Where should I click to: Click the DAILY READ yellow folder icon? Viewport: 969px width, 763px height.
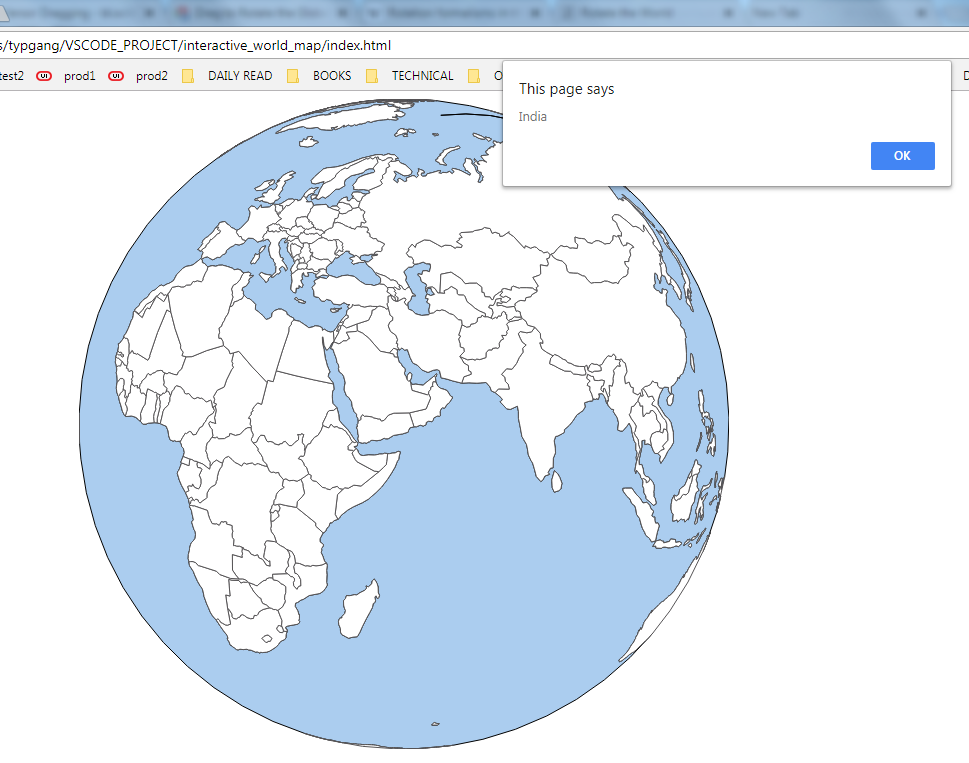[x=186, y=75]
